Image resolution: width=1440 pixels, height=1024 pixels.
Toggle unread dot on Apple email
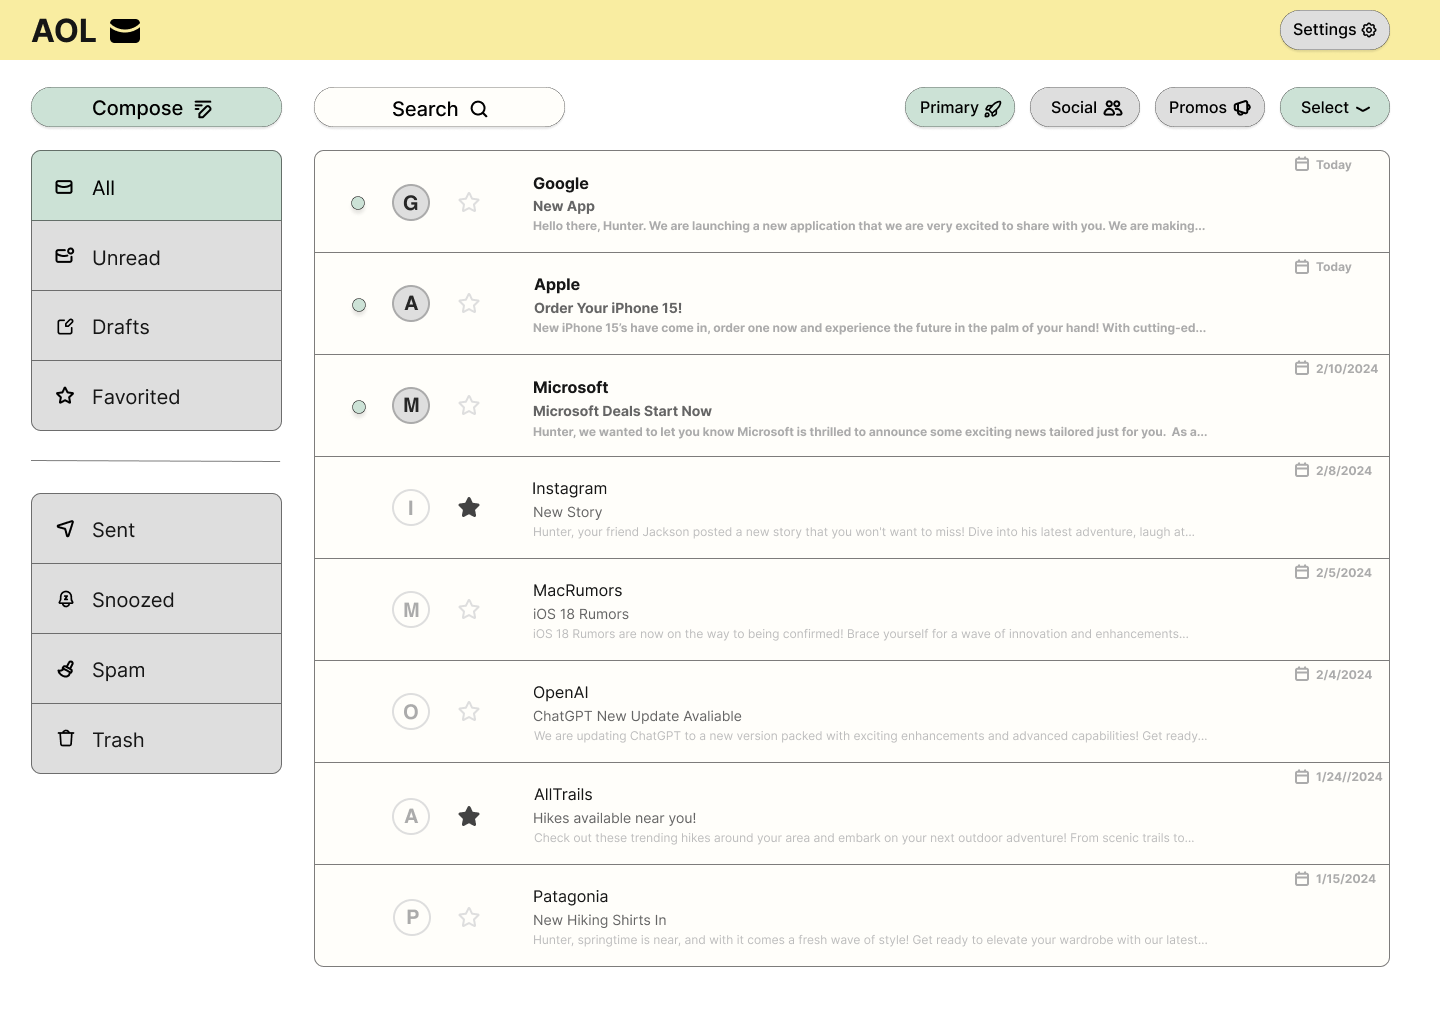(359, 305)
